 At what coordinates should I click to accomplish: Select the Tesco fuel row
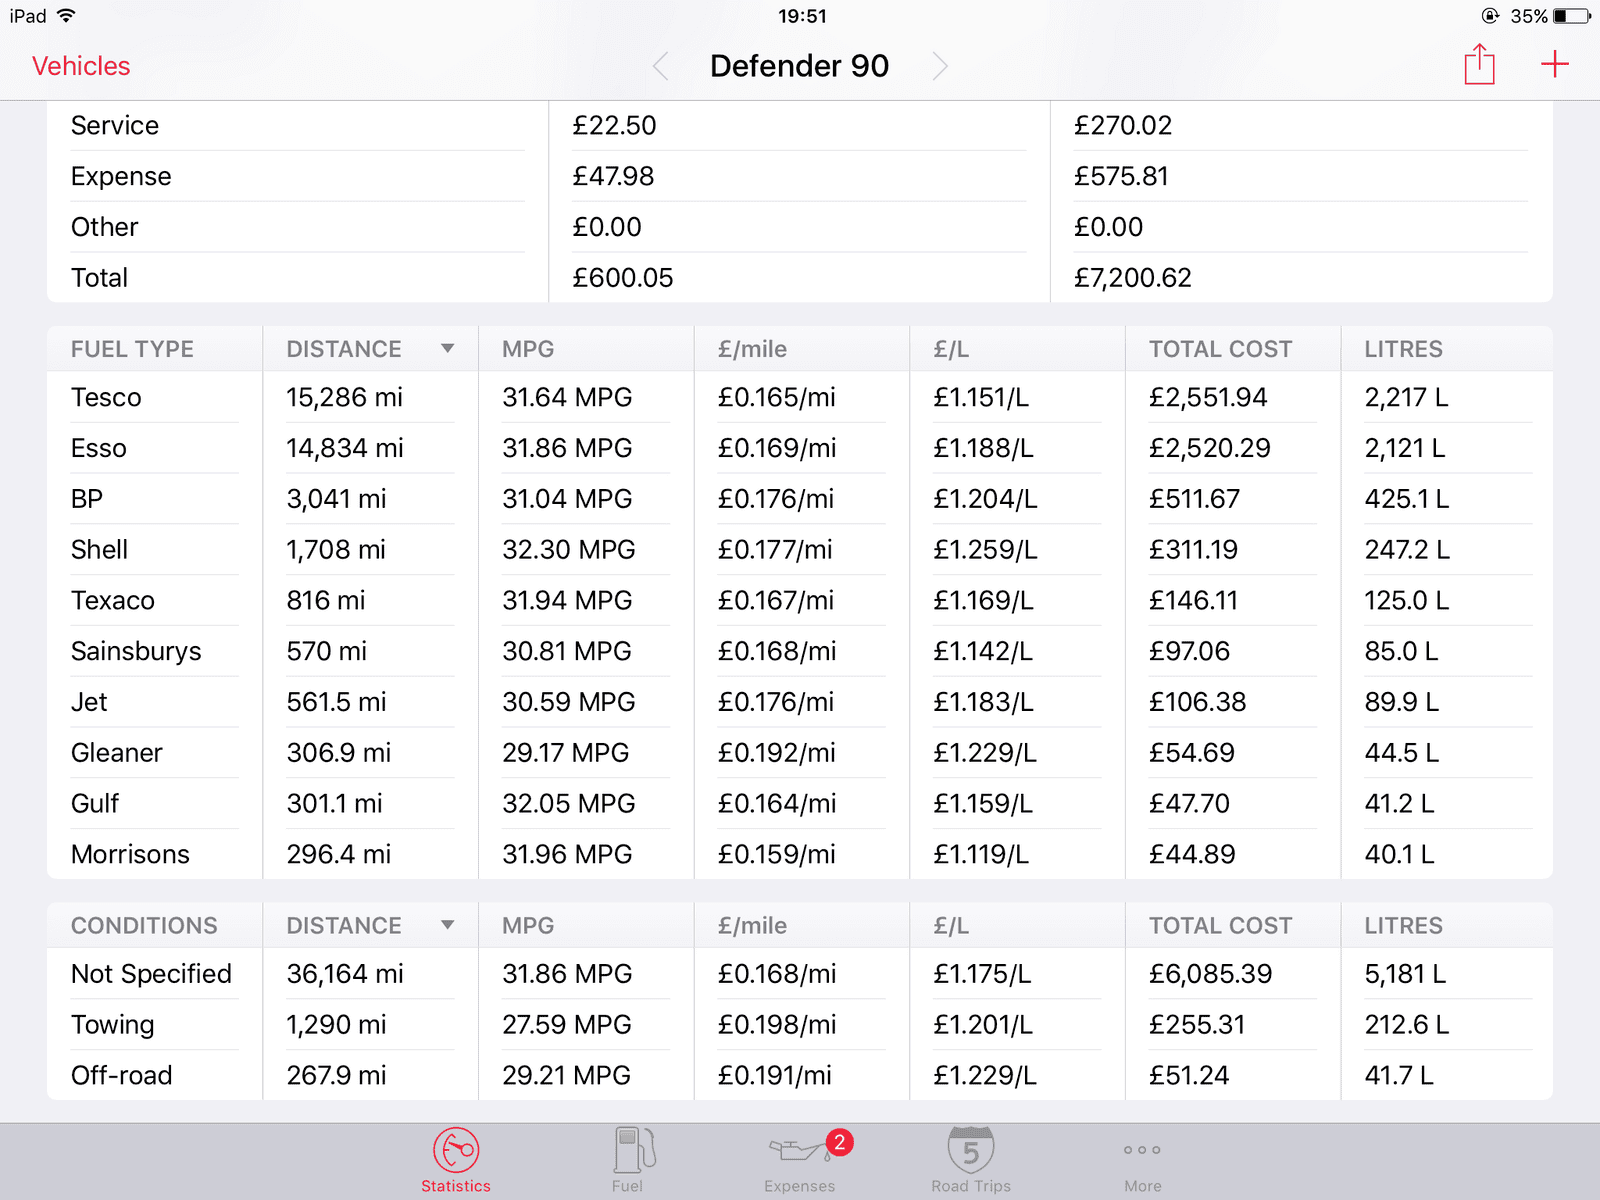[800, 397]
